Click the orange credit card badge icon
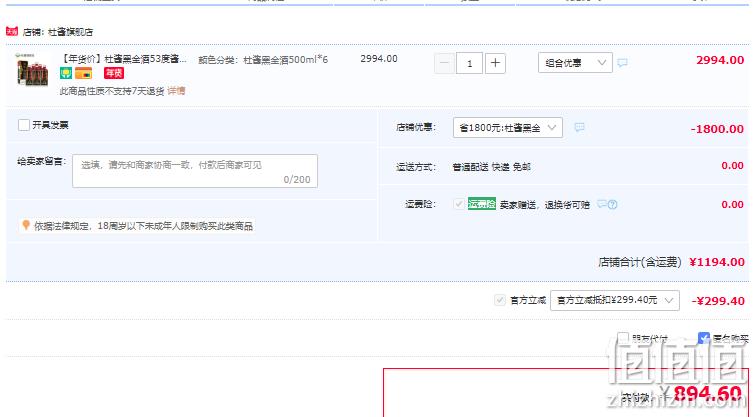756x417 pixels. (83, 73)
